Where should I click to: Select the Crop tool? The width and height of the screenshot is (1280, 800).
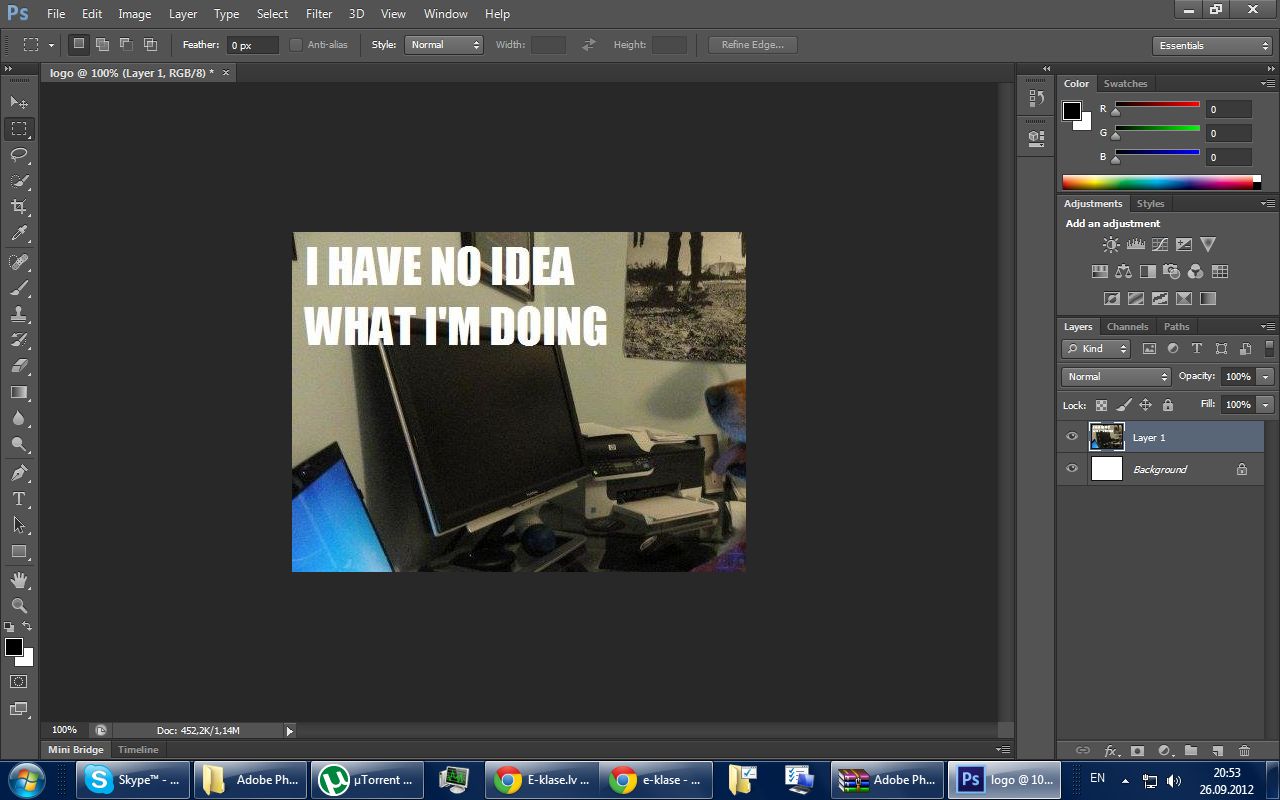tap(18, 206)
